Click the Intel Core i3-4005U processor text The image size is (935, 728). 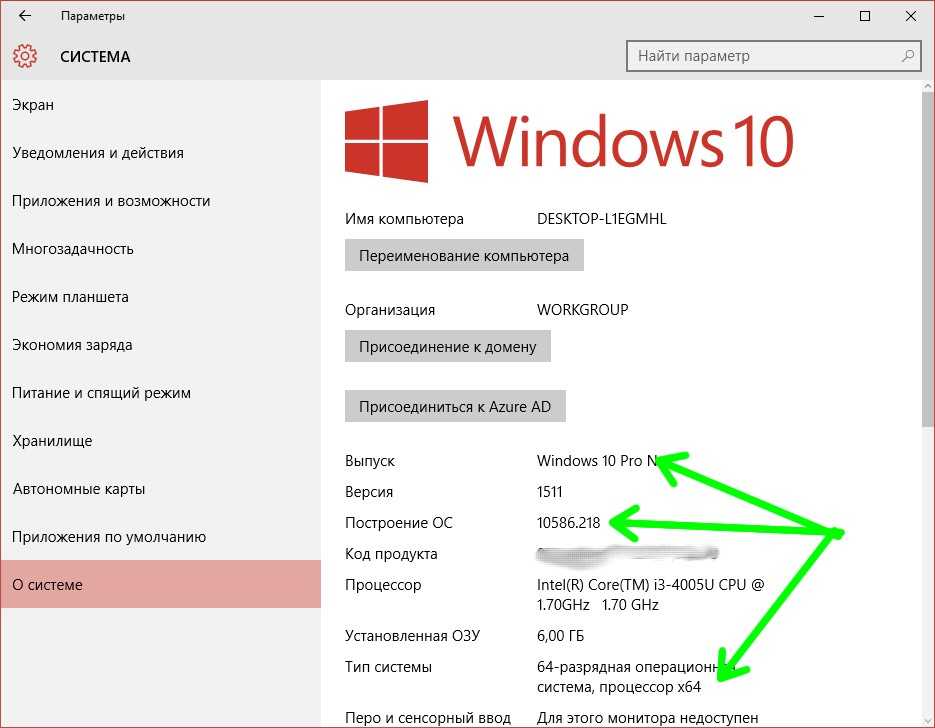650,594
